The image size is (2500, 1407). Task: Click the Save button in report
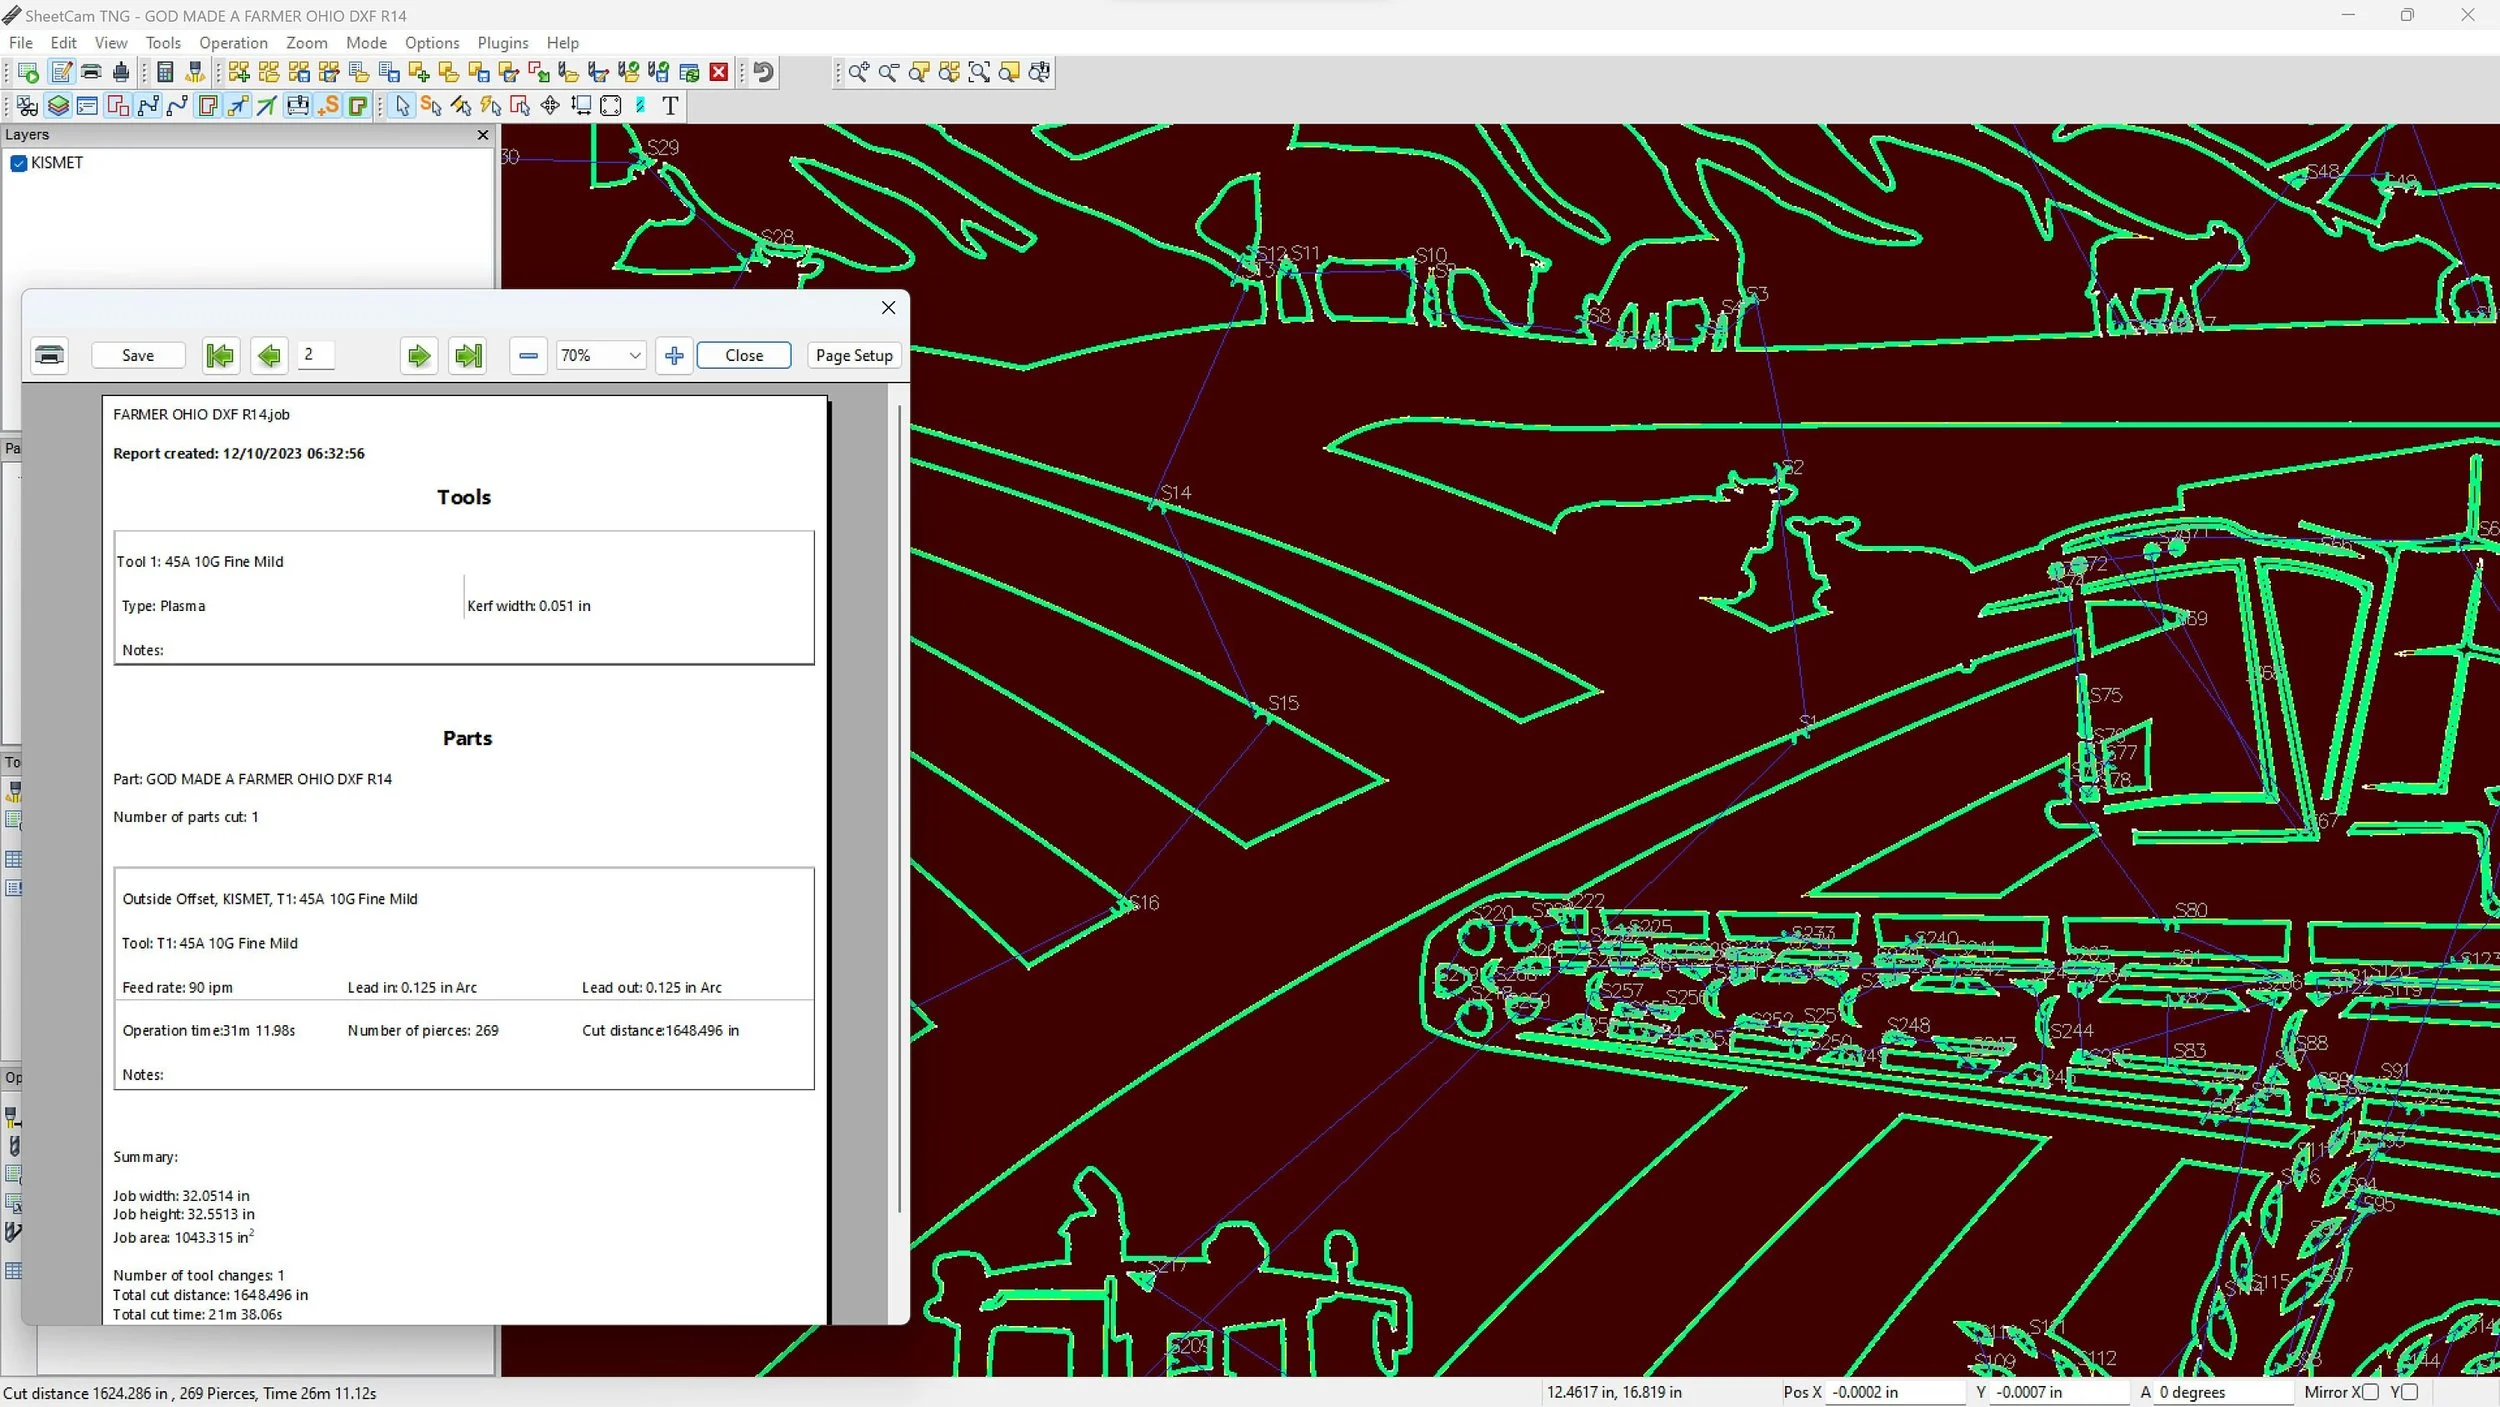[x=138, y=355]
